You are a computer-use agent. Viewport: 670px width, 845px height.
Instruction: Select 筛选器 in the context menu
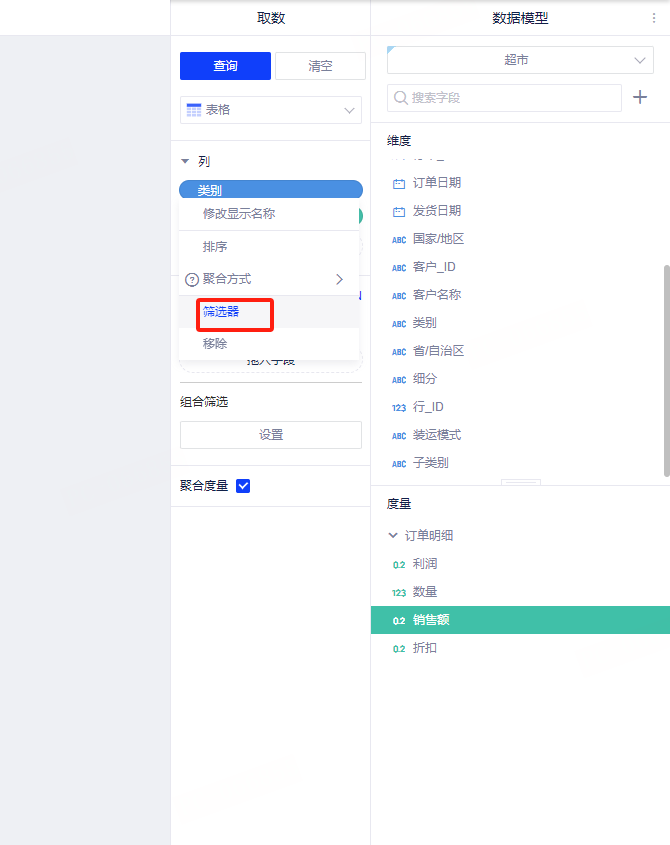[221, 312]
